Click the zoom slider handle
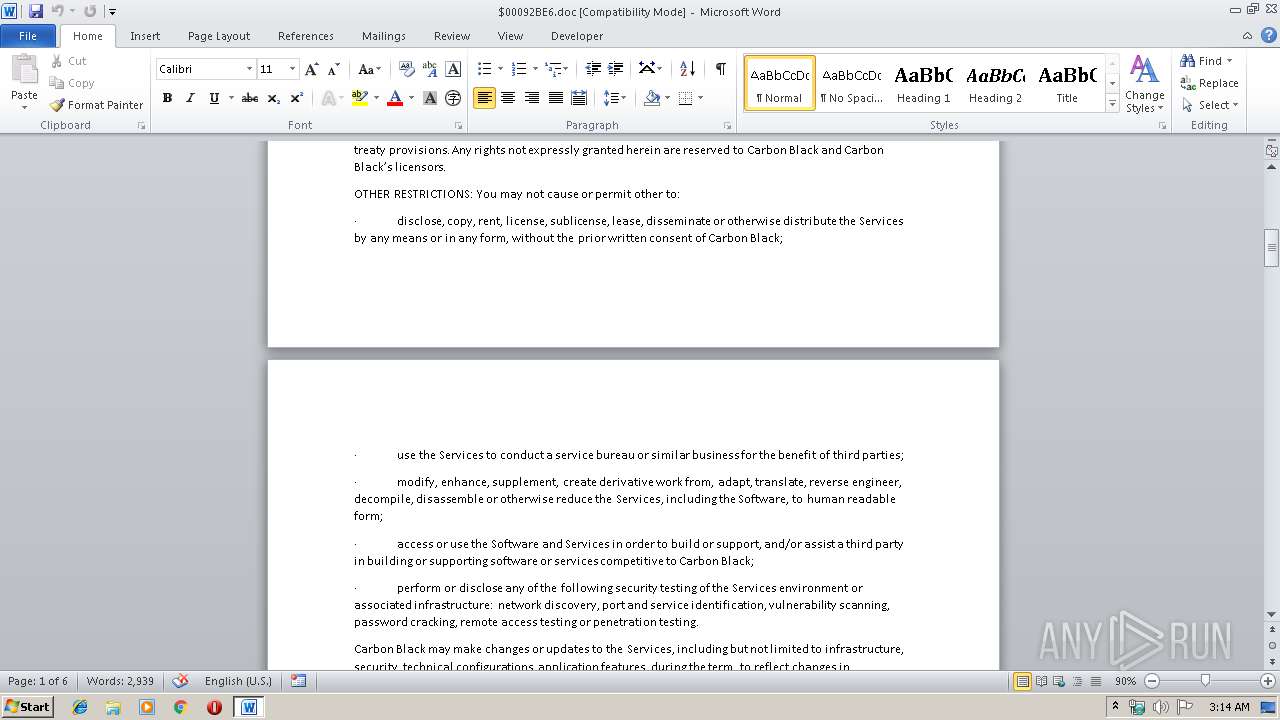 [x=1205, y=681]
